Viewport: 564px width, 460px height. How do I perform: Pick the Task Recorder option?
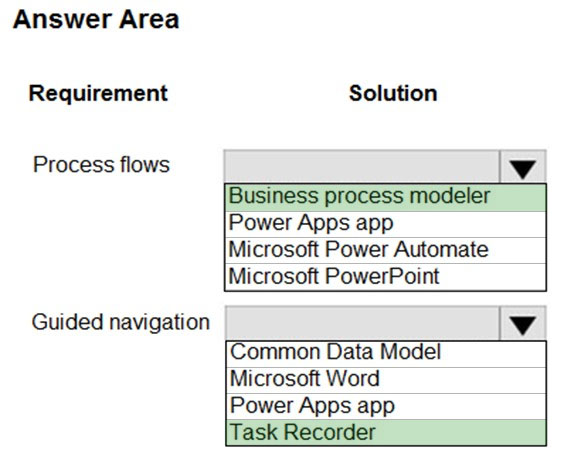pyautogui.click(x=386, y=433)
